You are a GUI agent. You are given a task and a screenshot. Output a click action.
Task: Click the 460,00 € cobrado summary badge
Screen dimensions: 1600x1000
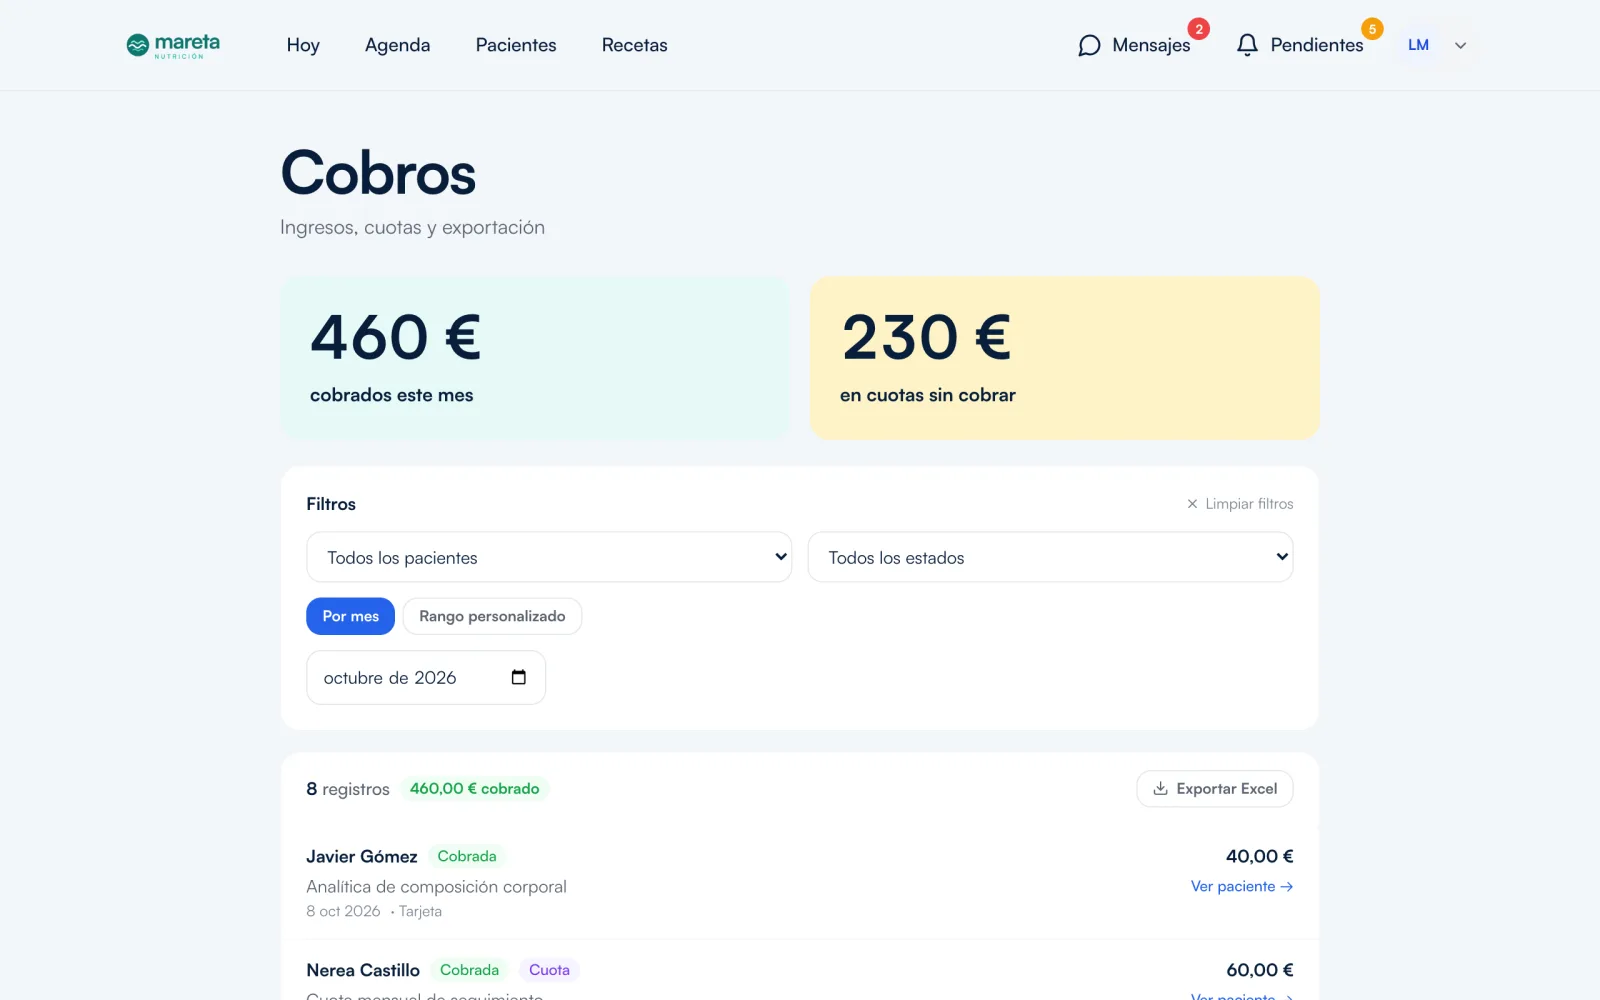coord(475,789)
